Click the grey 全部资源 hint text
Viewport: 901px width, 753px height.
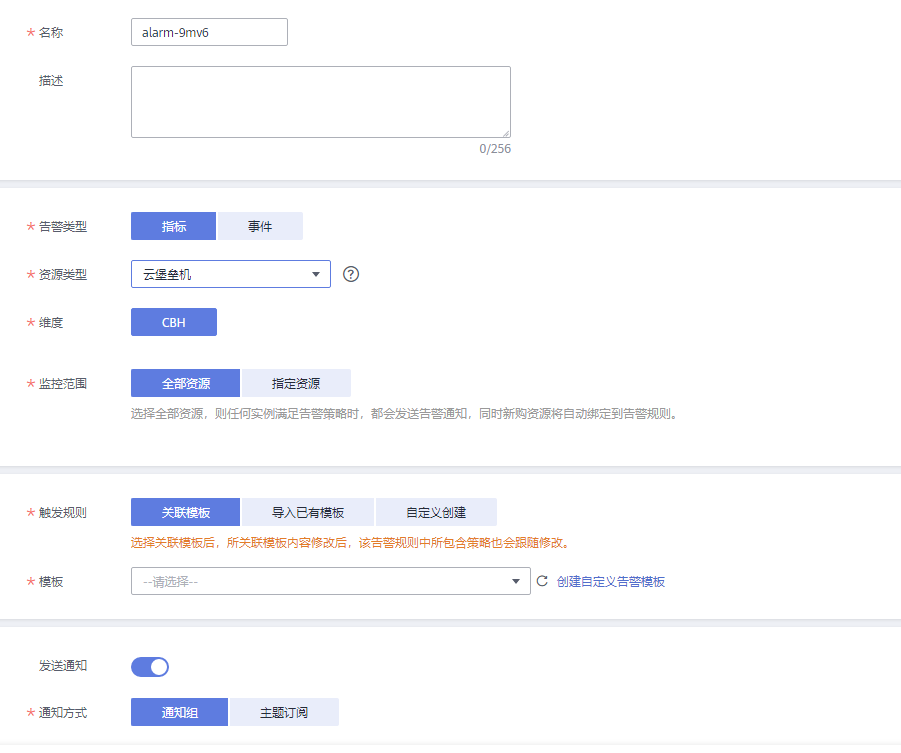404,414
